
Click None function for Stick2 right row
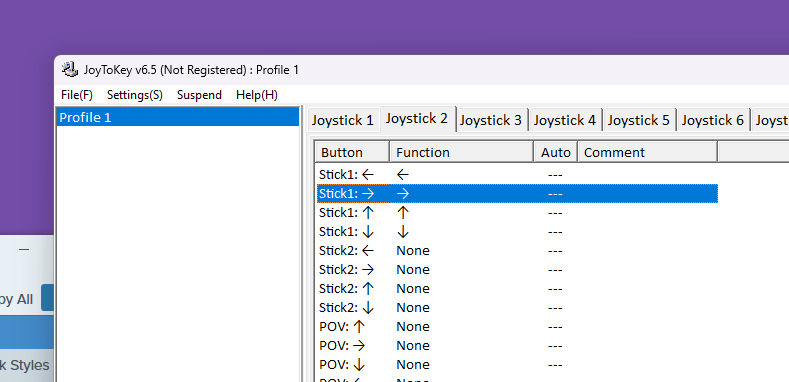413,270
